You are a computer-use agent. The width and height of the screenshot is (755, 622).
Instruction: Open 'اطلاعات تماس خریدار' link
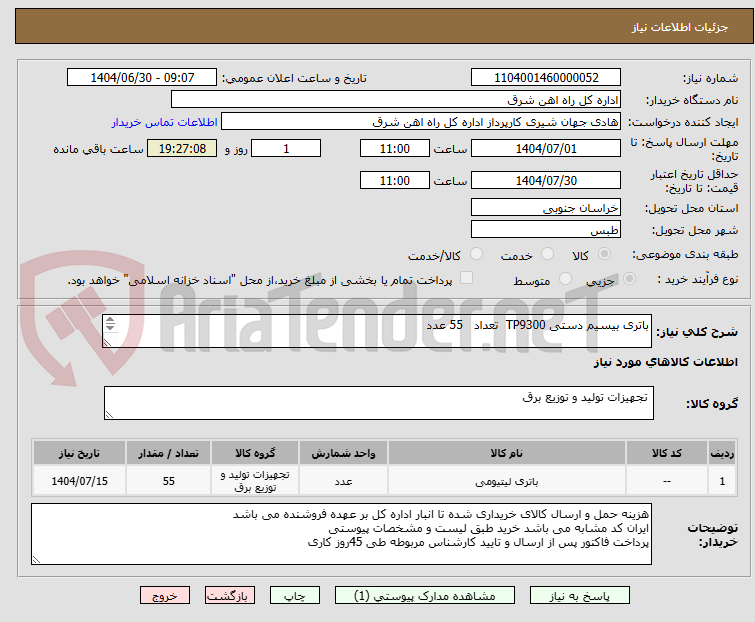[x=165, y=122]
